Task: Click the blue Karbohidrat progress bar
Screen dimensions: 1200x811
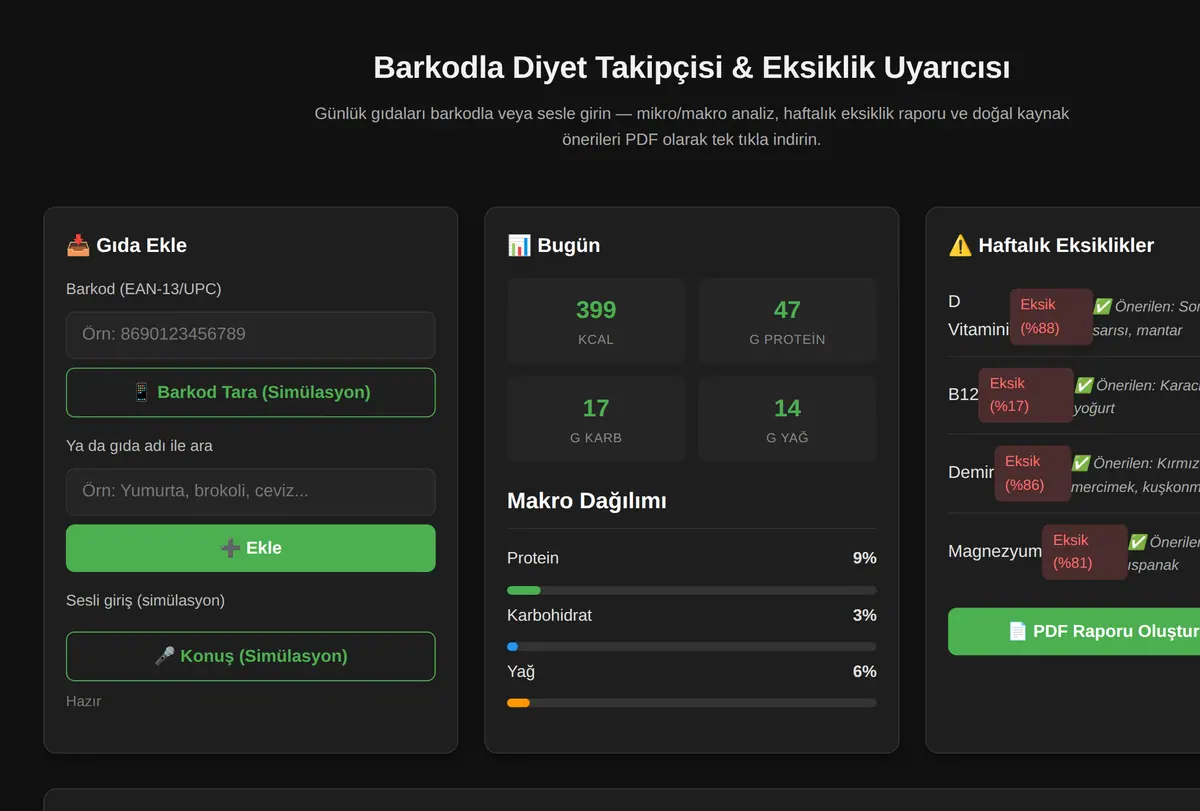Action: point(513,647)
